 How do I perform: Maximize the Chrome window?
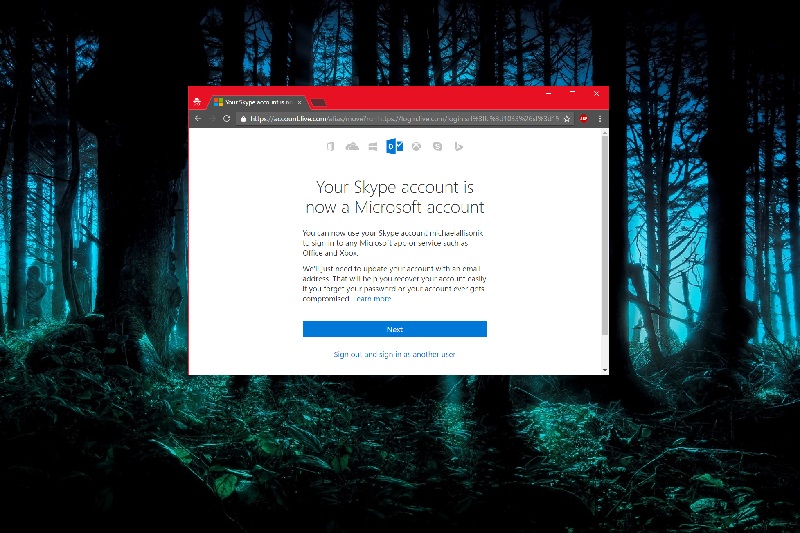(x=572, y=93)
